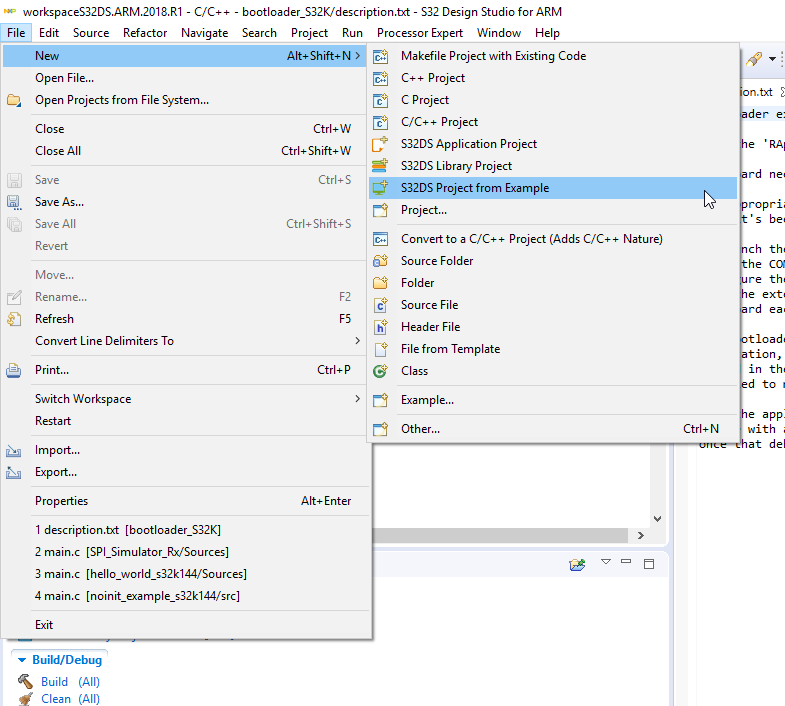Open the File menu
Screen dimensions: 785x706
[x=16, y=33]
